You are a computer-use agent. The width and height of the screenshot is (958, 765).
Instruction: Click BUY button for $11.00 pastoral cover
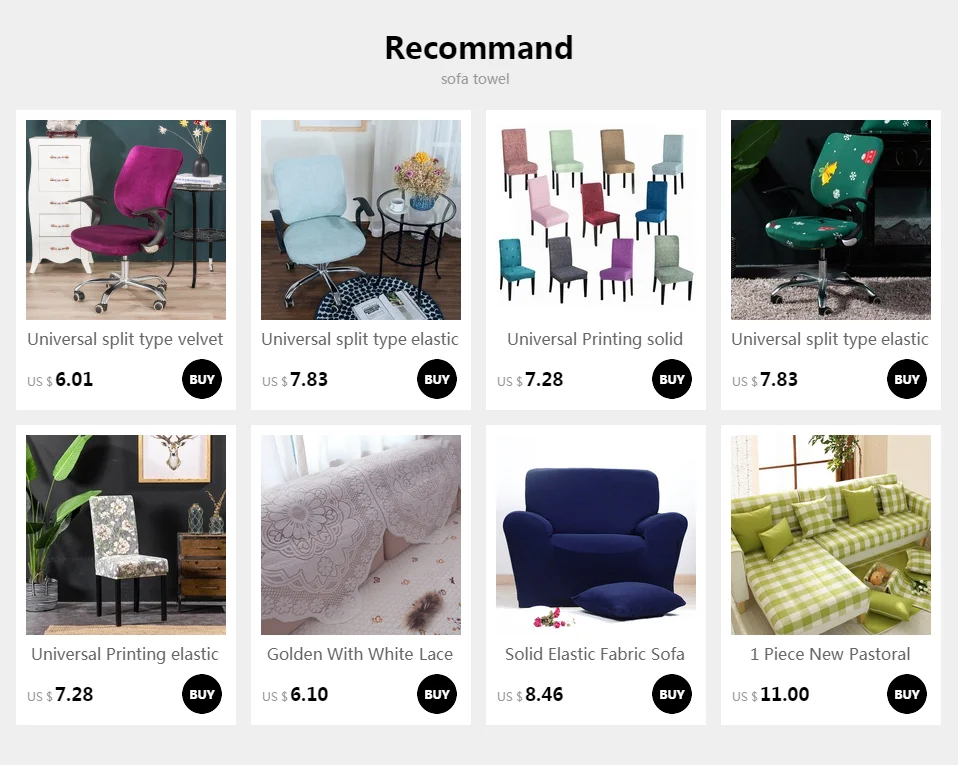(x=907, y=694)
